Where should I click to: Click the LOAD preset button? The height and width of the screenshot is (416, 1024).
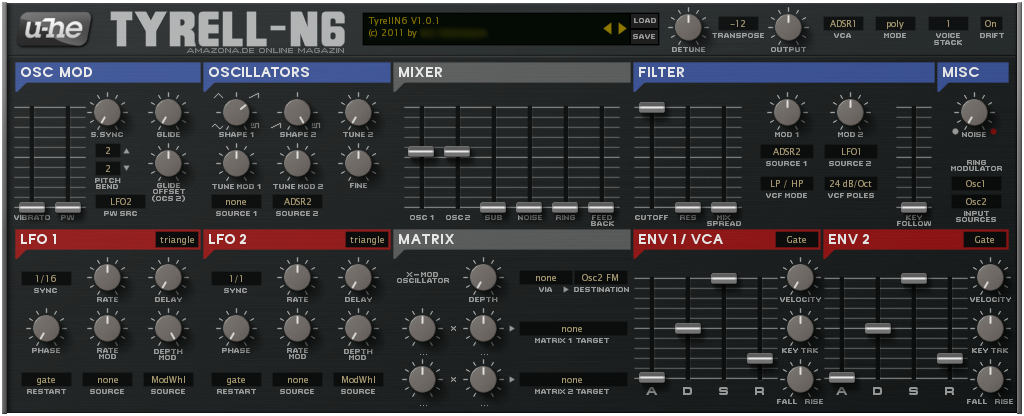pyautogui.click(x=643, y=21)
